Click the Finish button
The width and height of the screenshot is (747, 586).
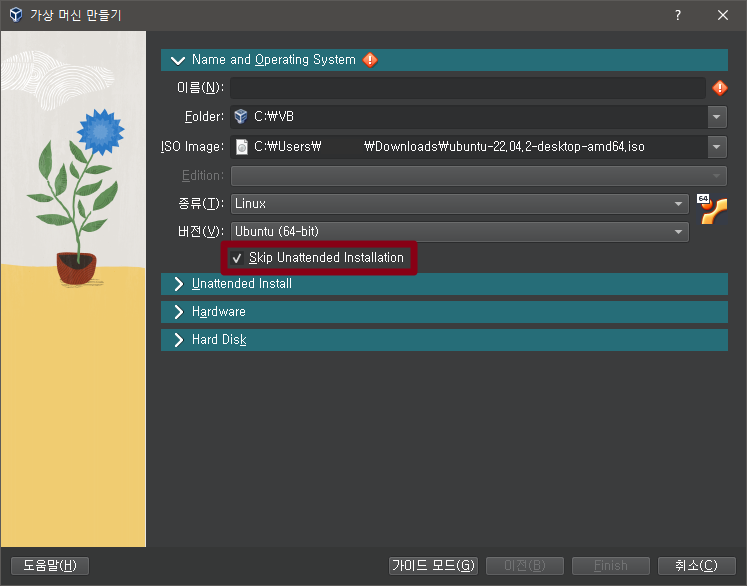pos(611,566)
